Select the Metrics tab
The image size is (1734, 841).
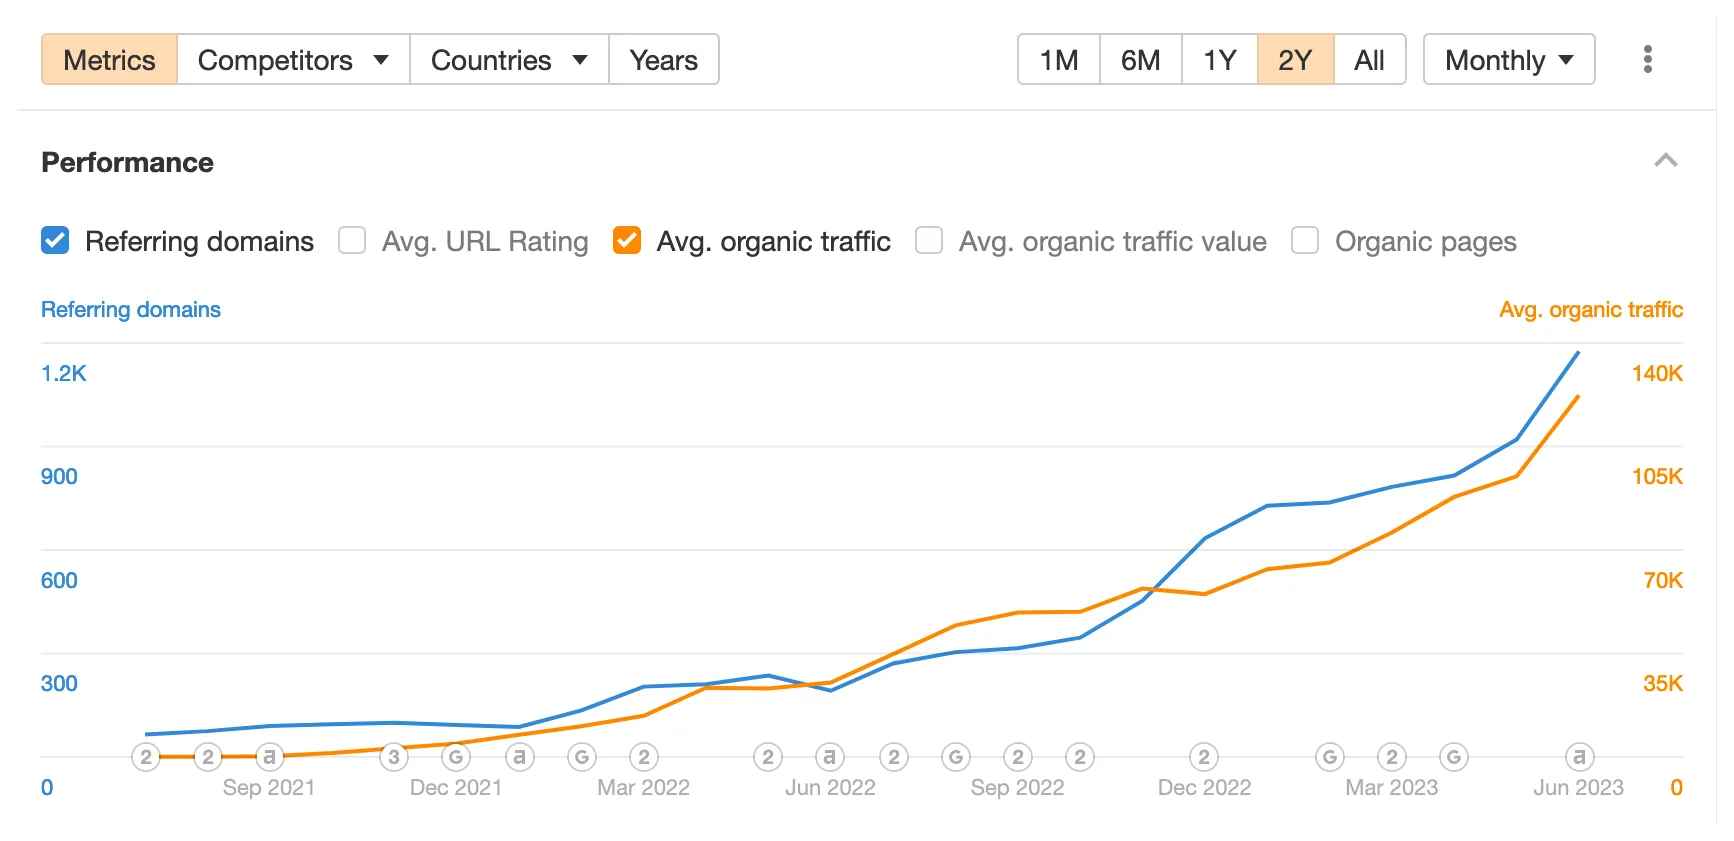click(x=109, y=60)
